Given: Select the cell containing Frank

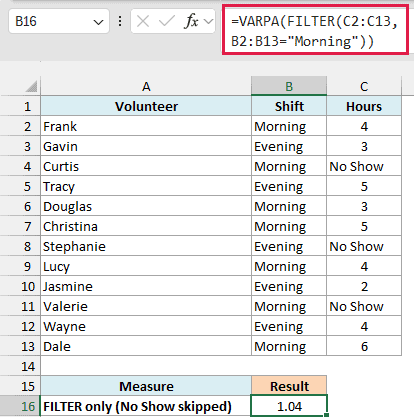Looking at the screenshot, I should (146, 126).
